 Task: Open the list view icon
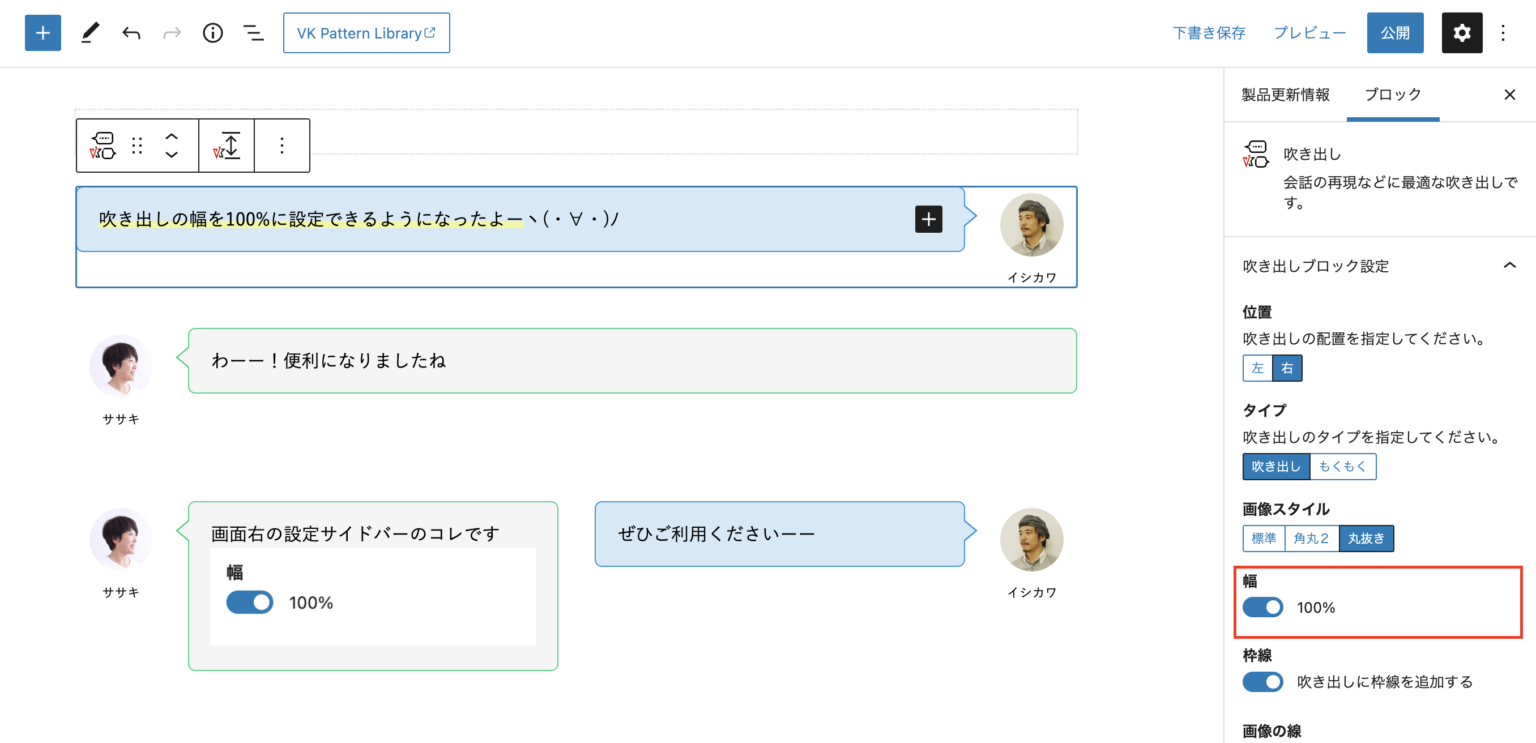click(x=254, y=33)
